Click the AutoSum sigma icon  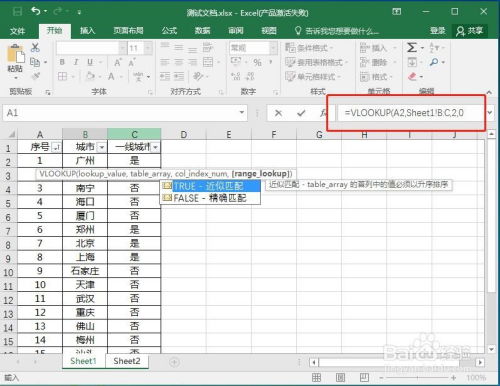412,47
